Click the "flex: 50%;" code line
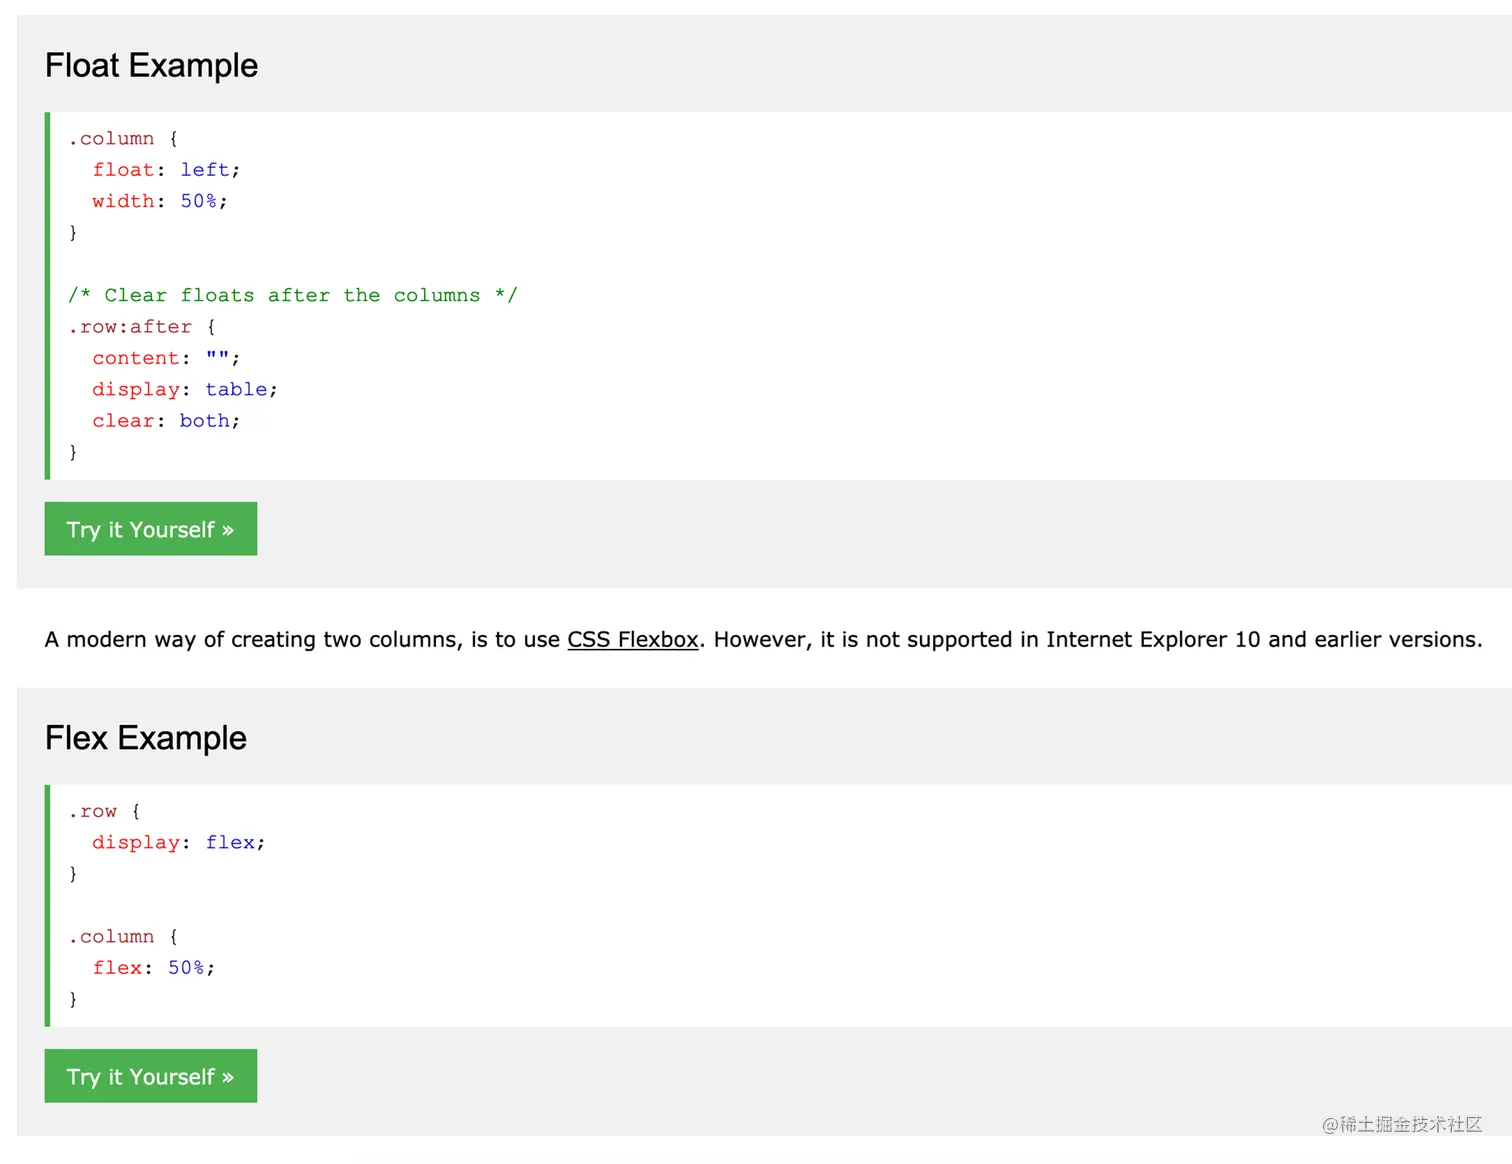The height and width of the screenshot is (1164, 1512). (153, 968)
